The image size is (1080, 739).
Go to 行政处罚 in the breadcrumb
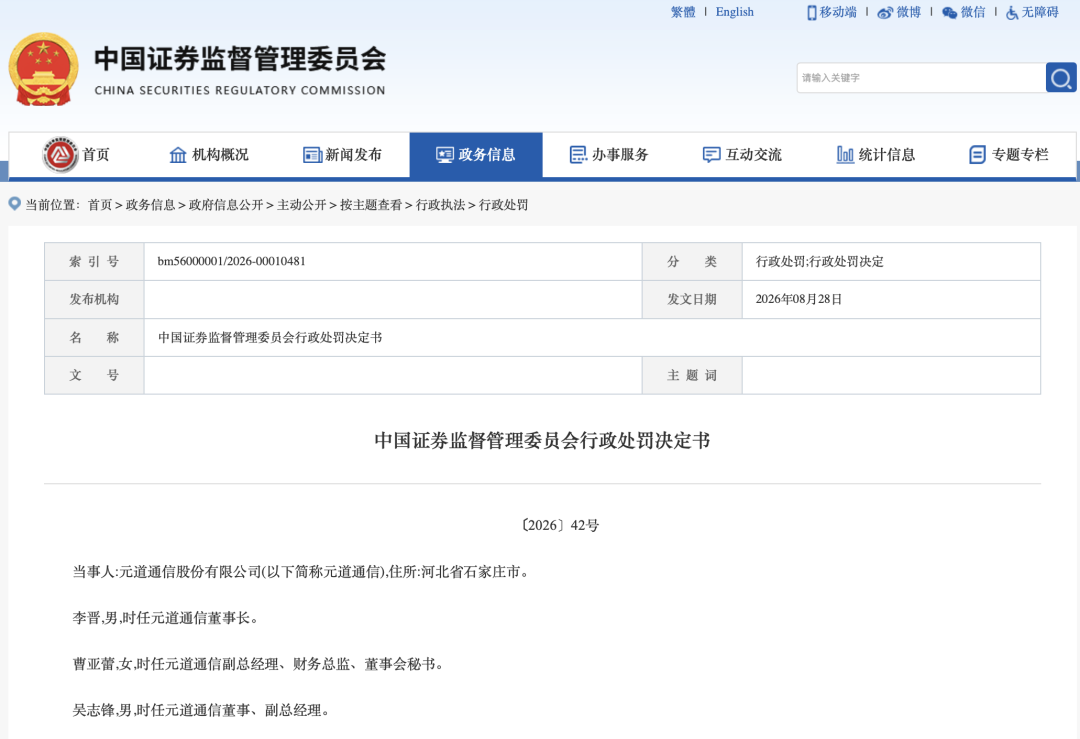(x=503, y=205)
